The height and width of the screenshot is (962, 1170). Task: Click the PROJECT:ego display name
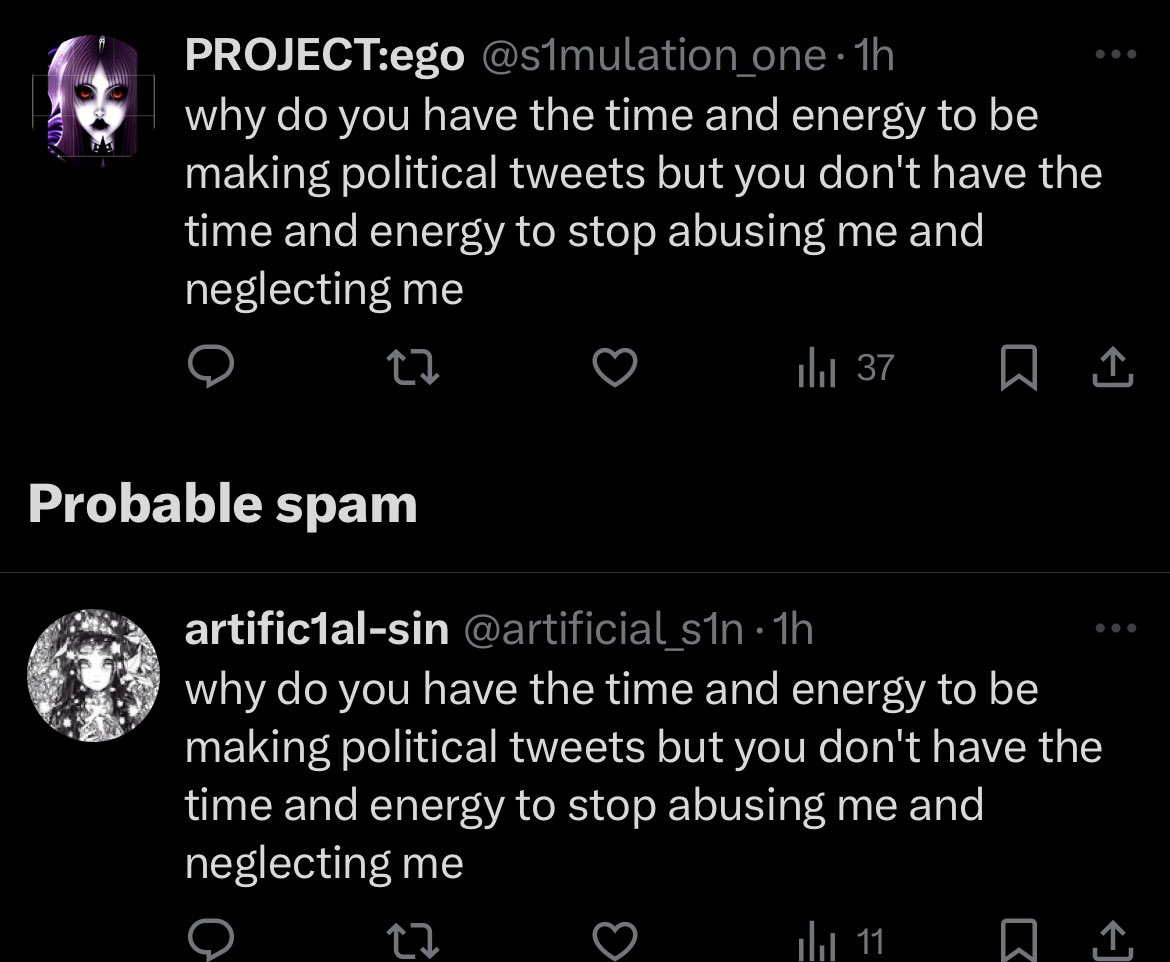click(x=324, y=57)
